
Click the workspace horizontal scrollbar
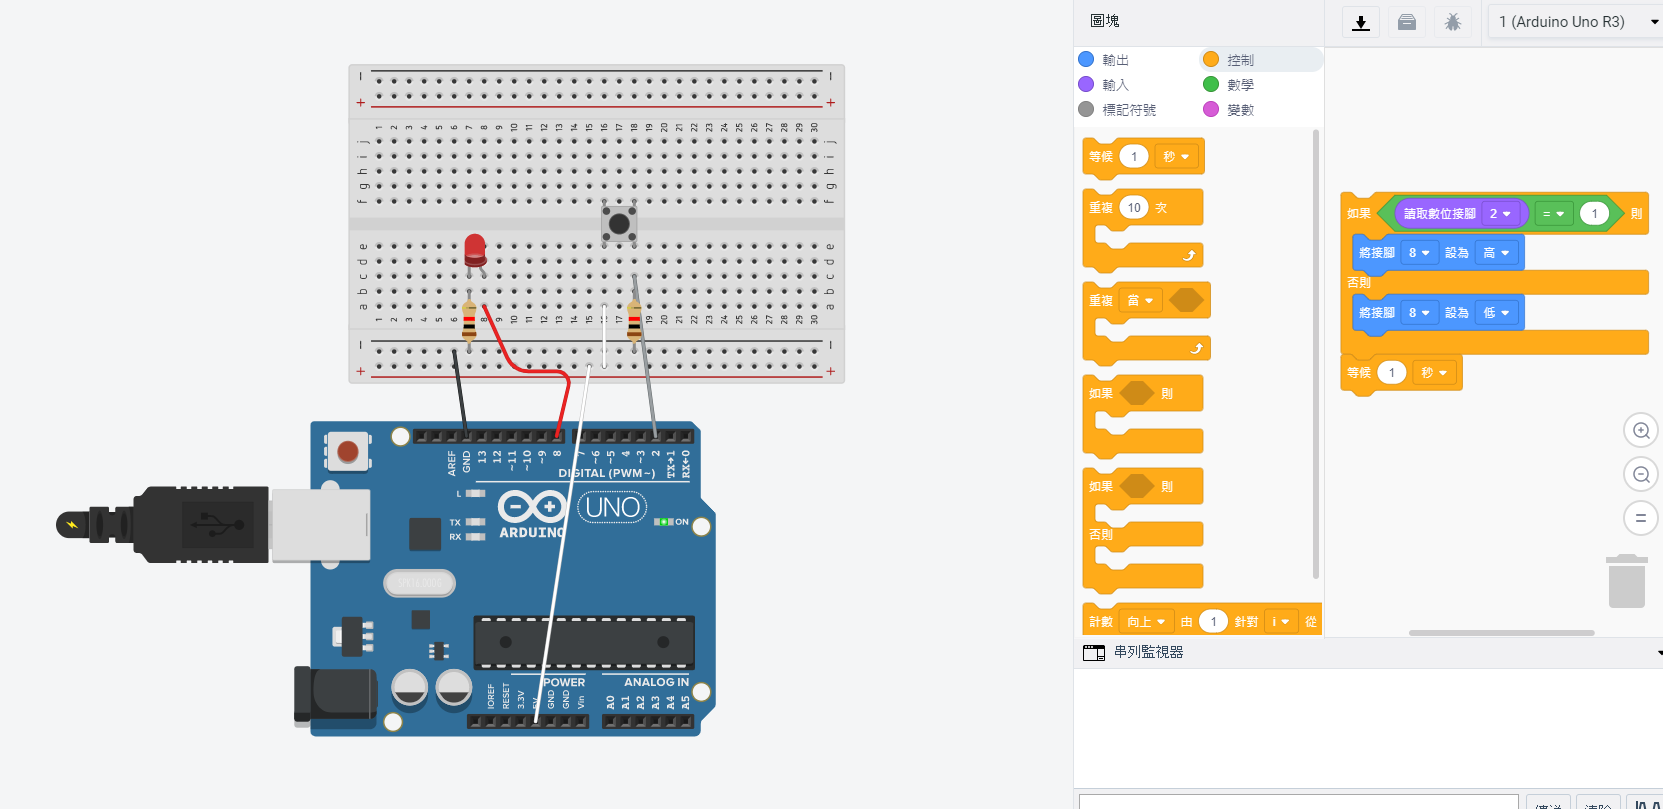point(1501,633)
